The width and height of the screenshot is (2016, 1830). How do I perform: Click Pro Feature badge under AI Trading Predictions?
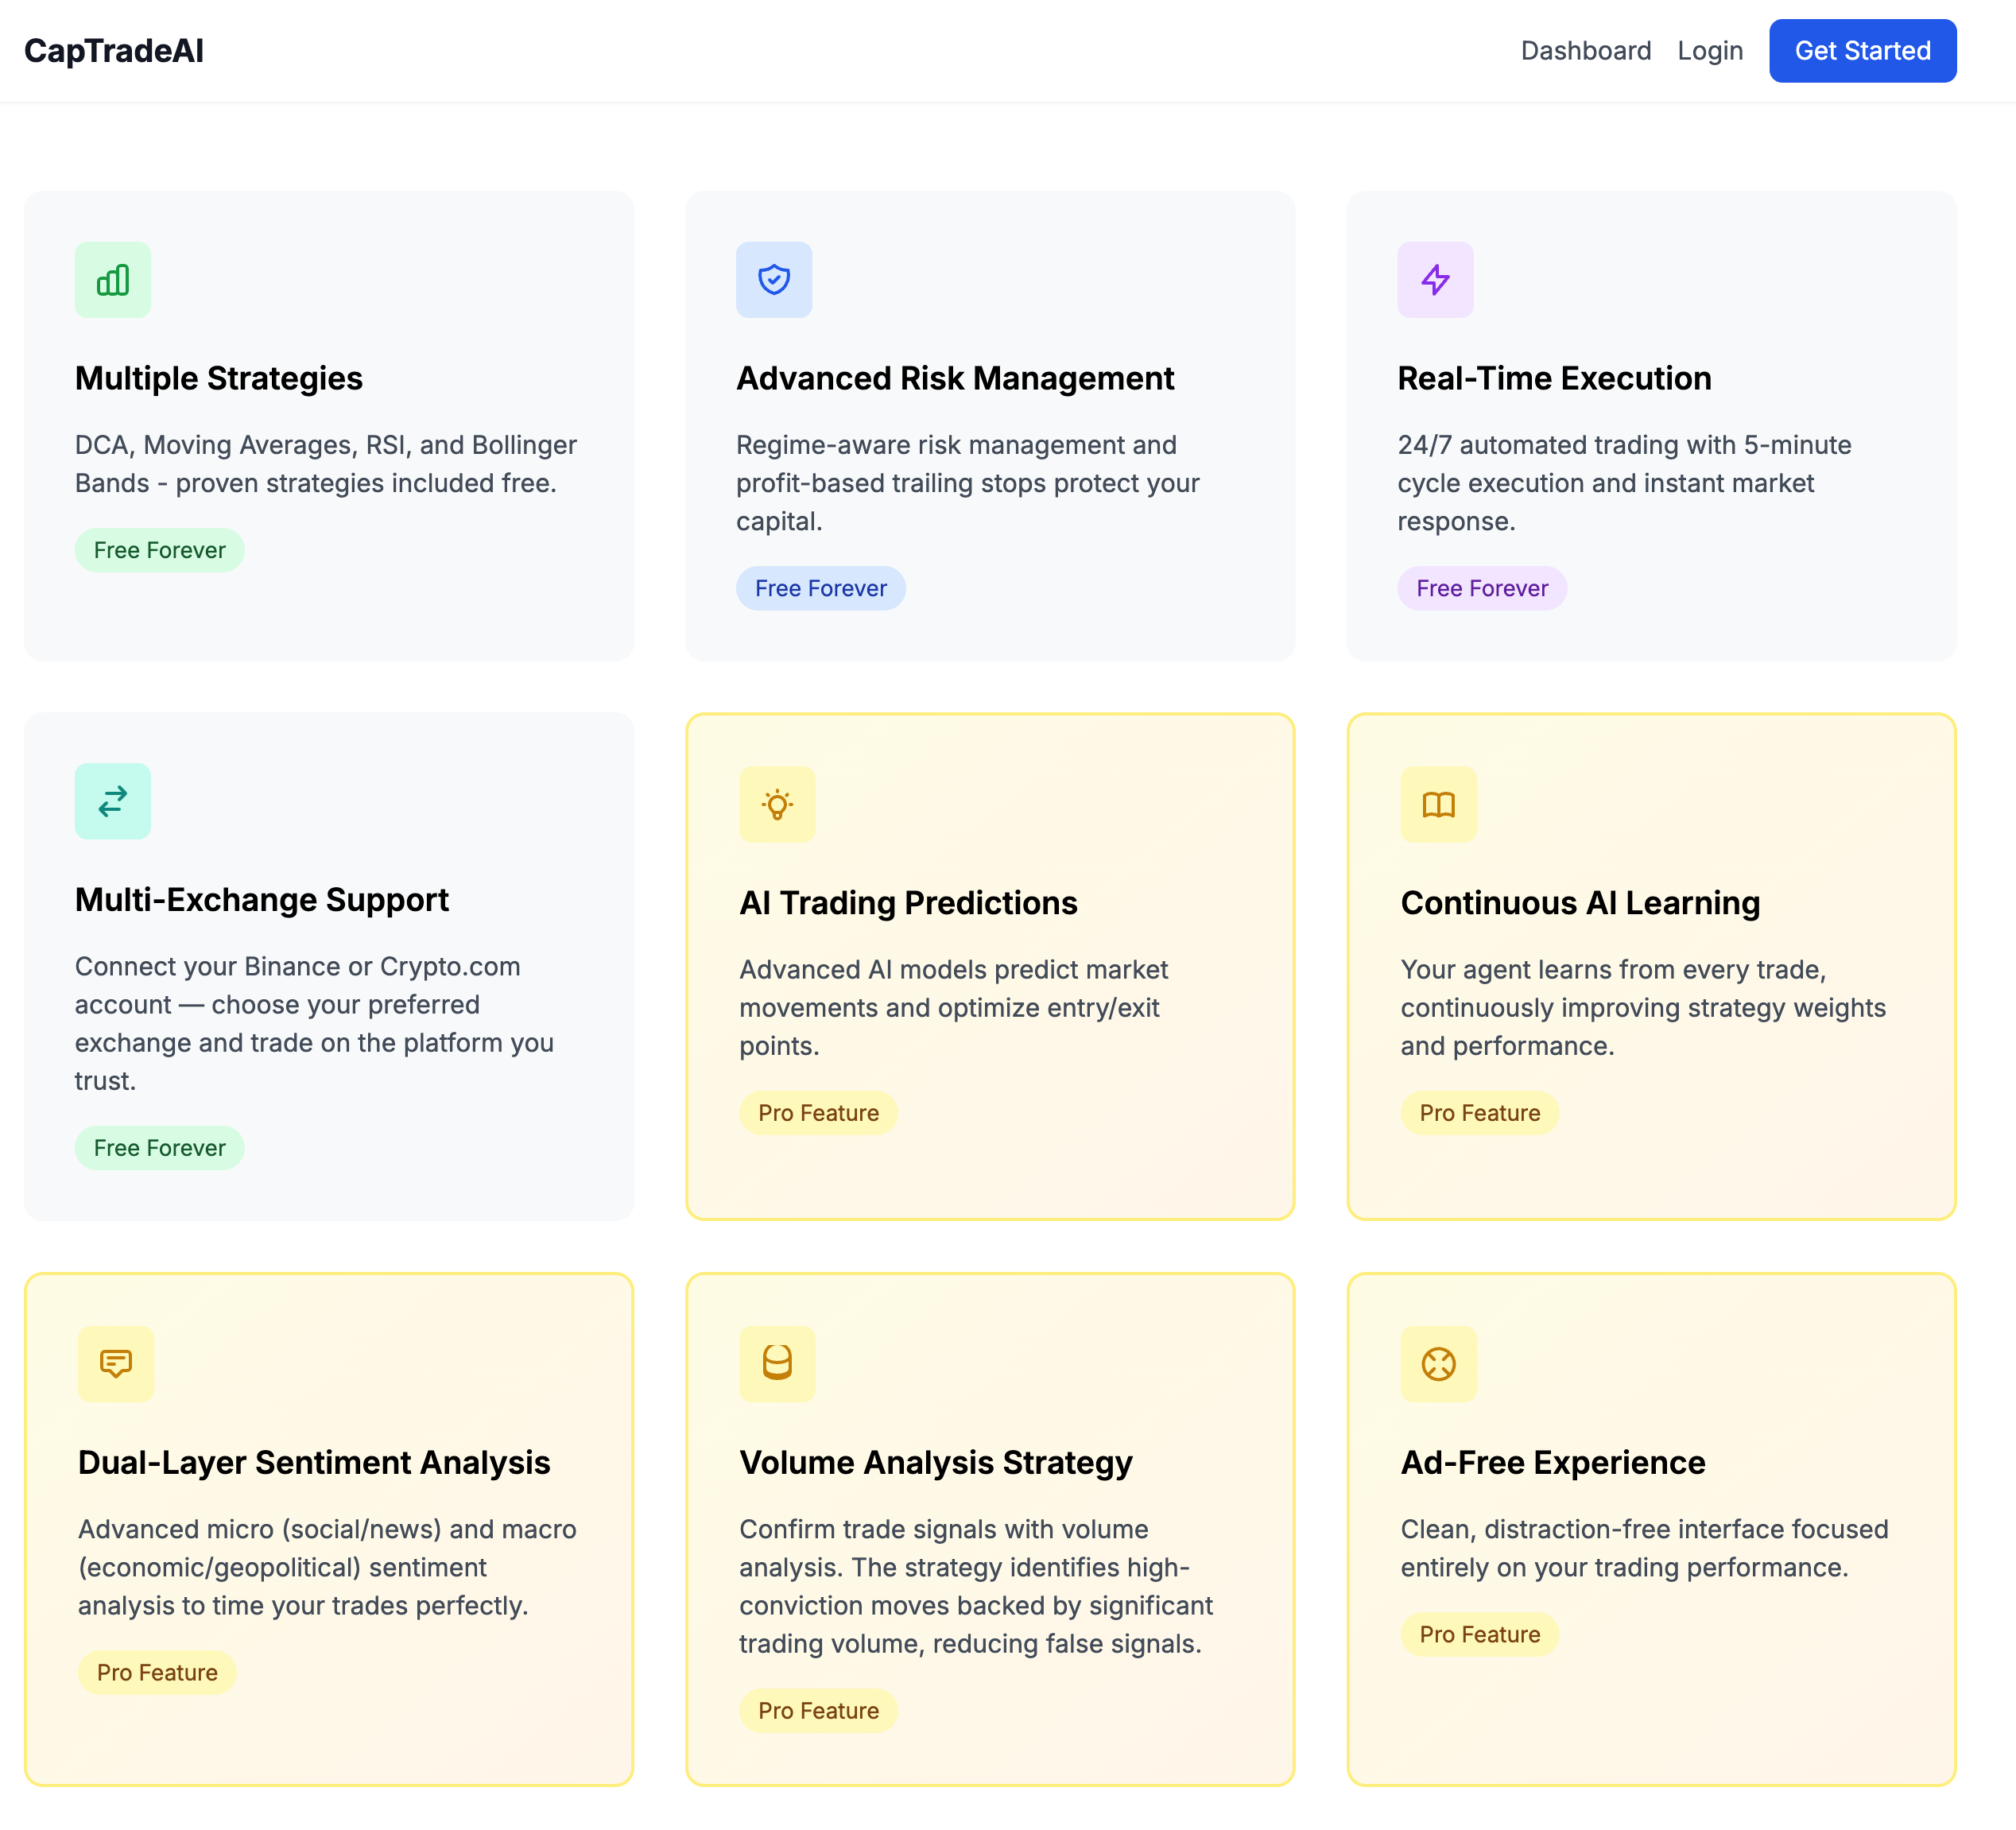click(x=818, y=1113)
